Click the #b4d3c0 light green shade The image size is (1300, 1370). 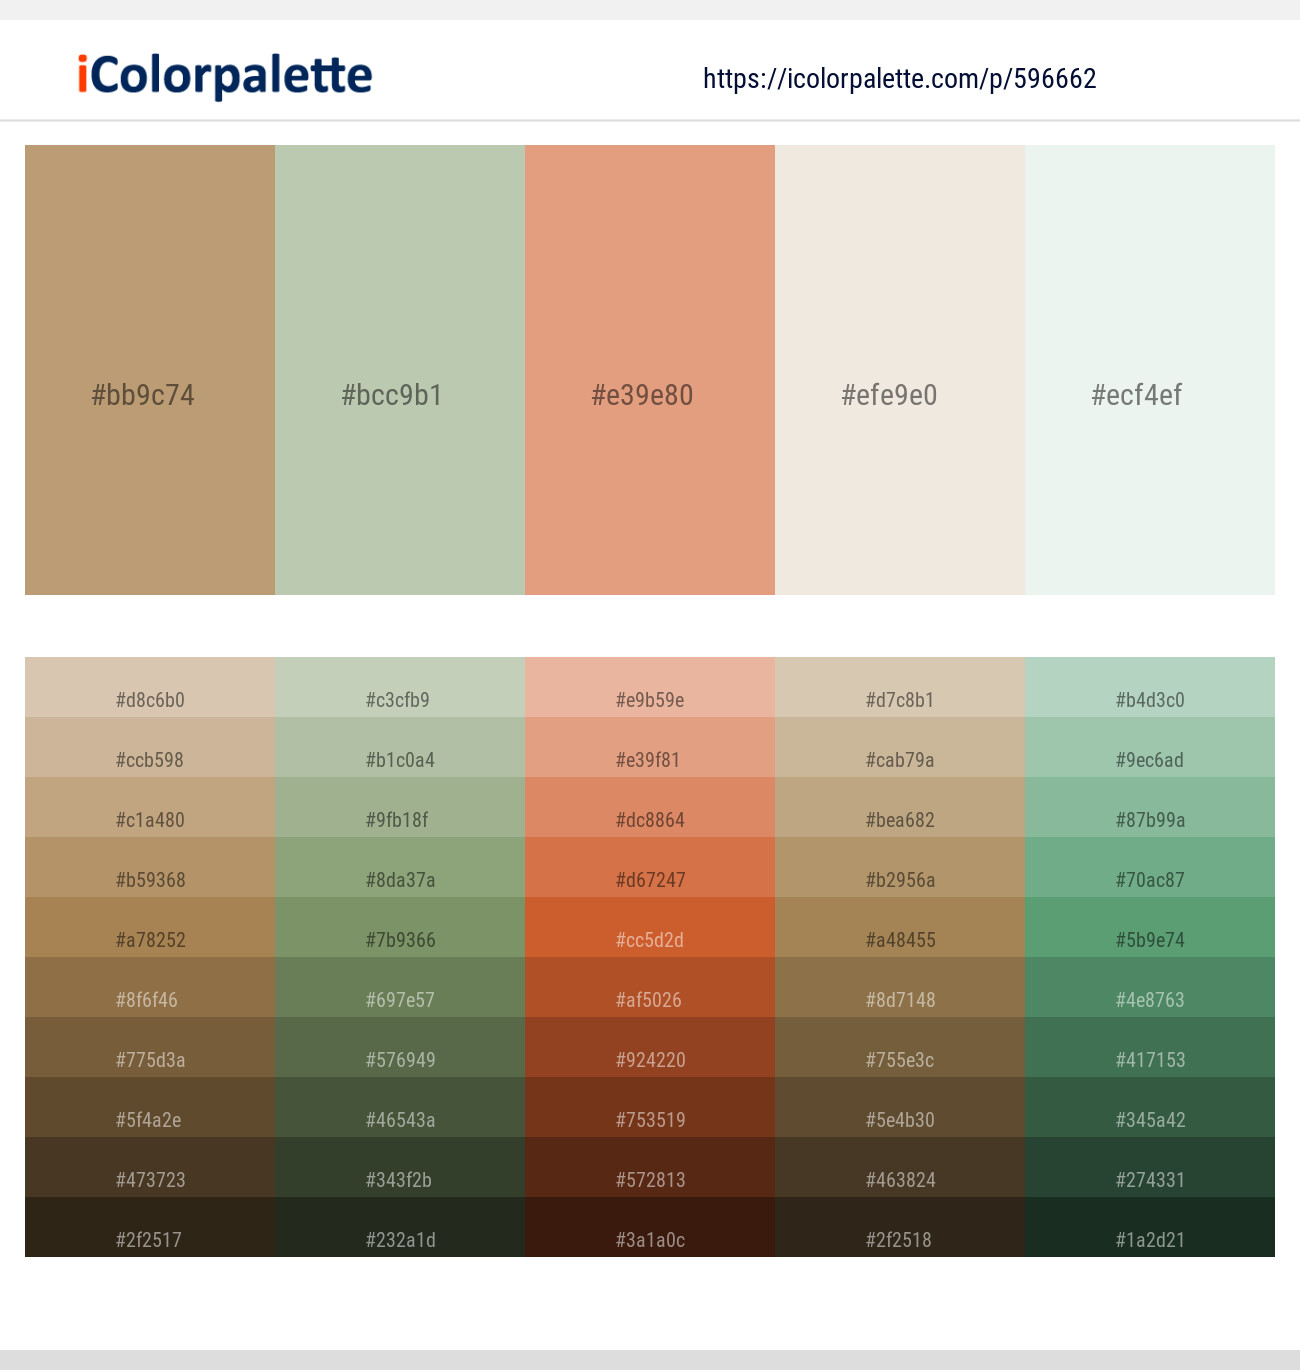1150,687
